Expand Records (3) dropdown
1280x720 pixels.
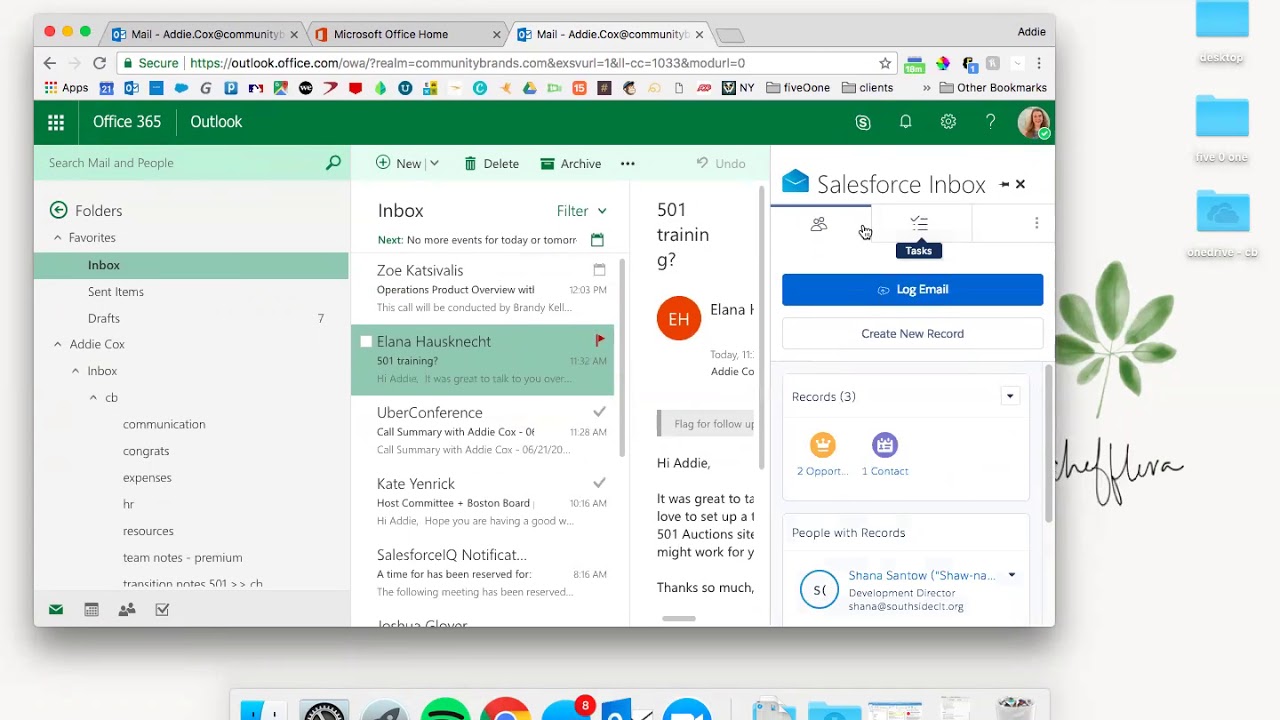coord(1010,397)
